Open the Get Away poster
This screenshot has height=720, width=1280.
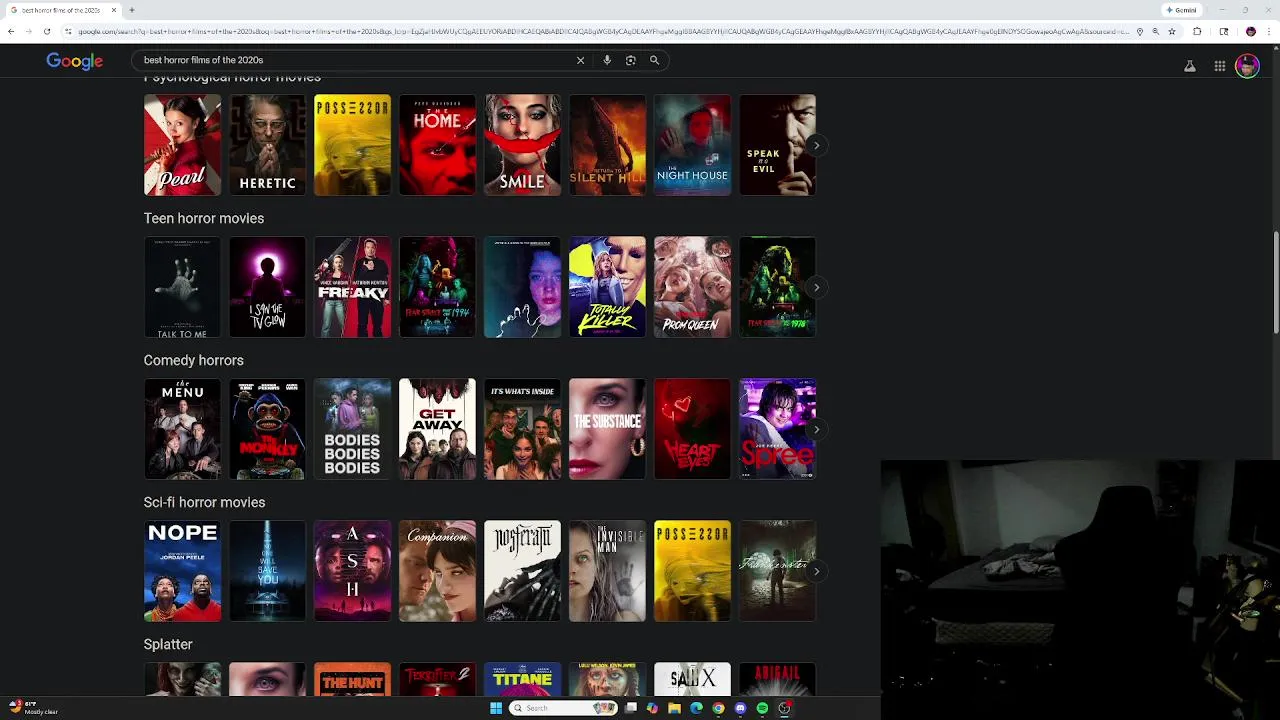pyautogui.click(x=437, y=429)
